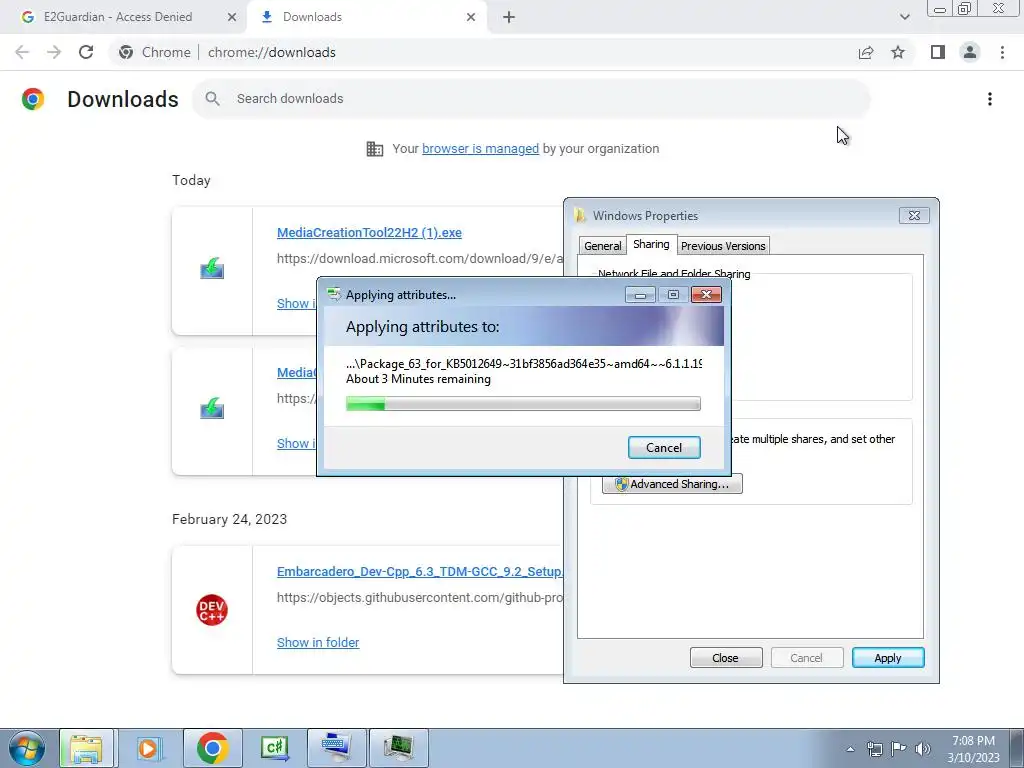Open Chrome's main three-dot menu

(x=1002, y=52)
